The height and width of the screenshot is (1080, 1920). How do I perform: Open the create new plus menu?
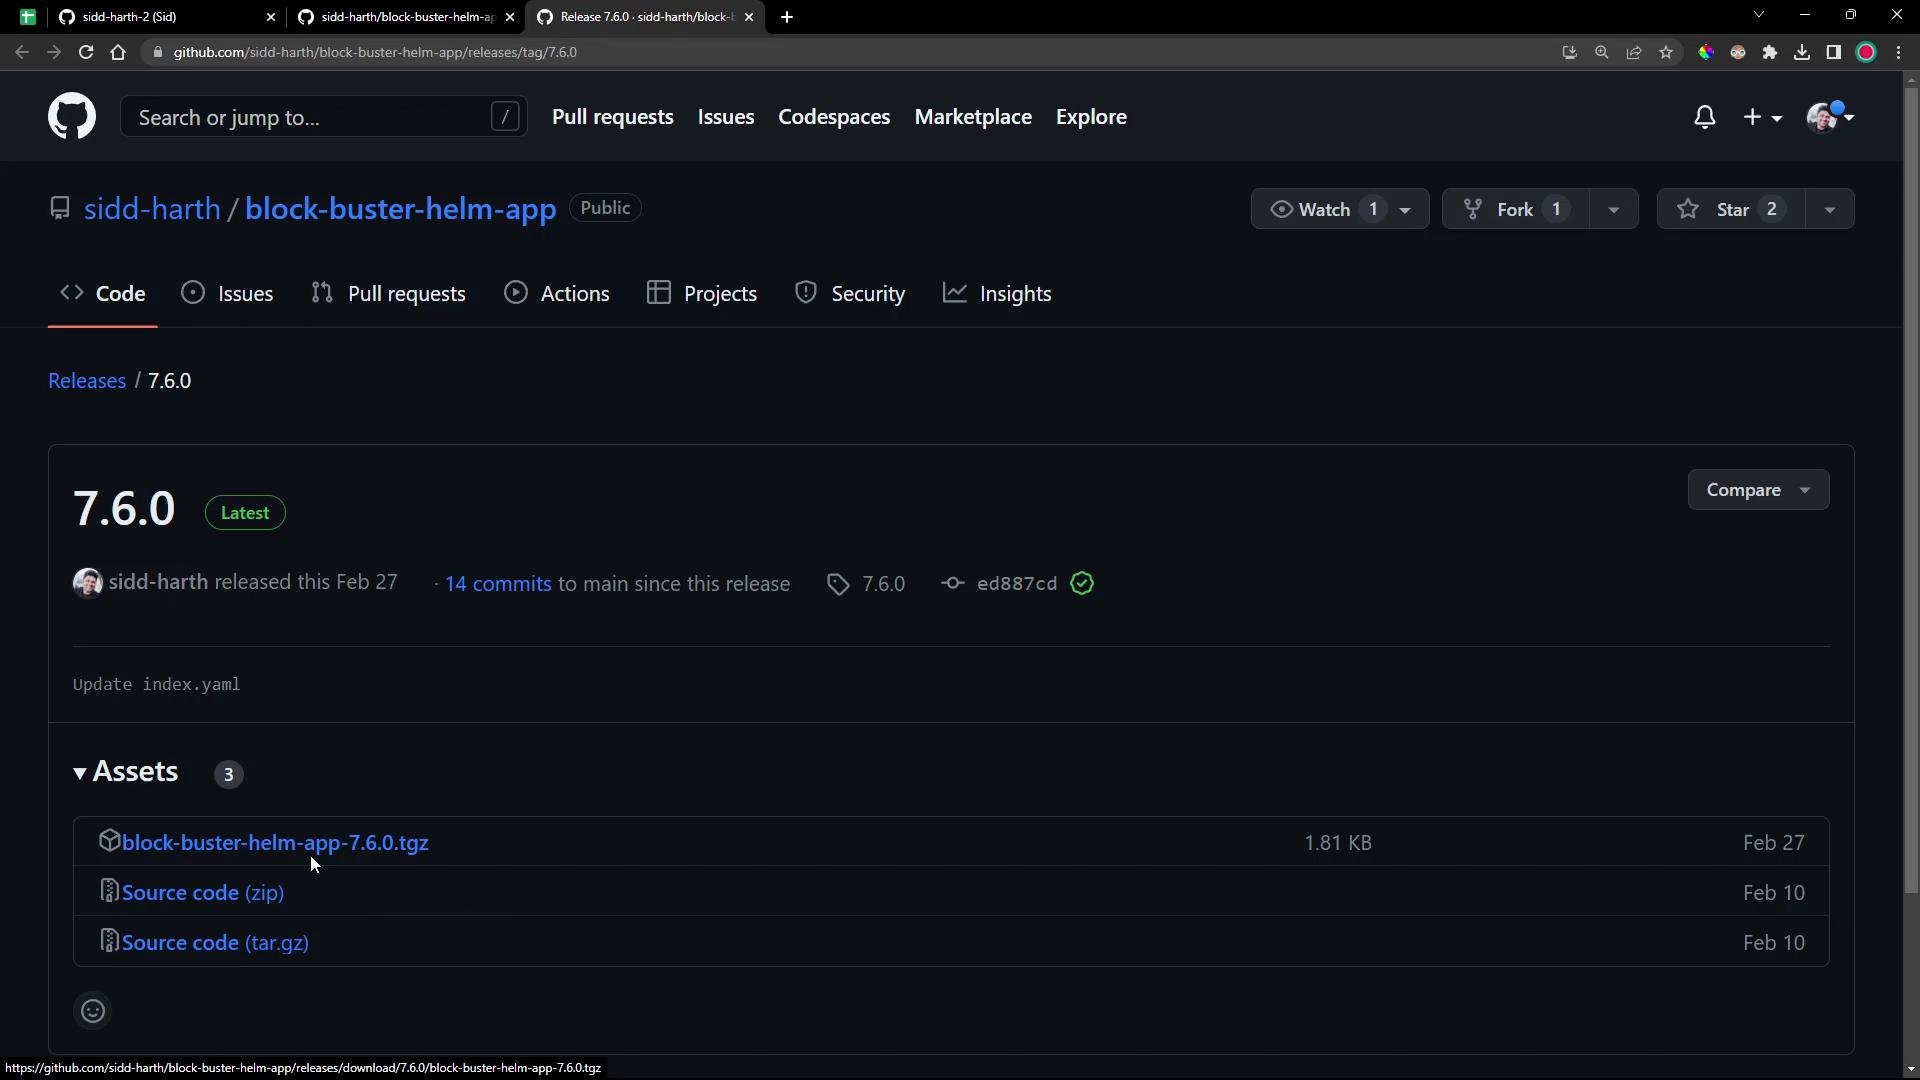pyautogui.click(x=1762, y=117)
